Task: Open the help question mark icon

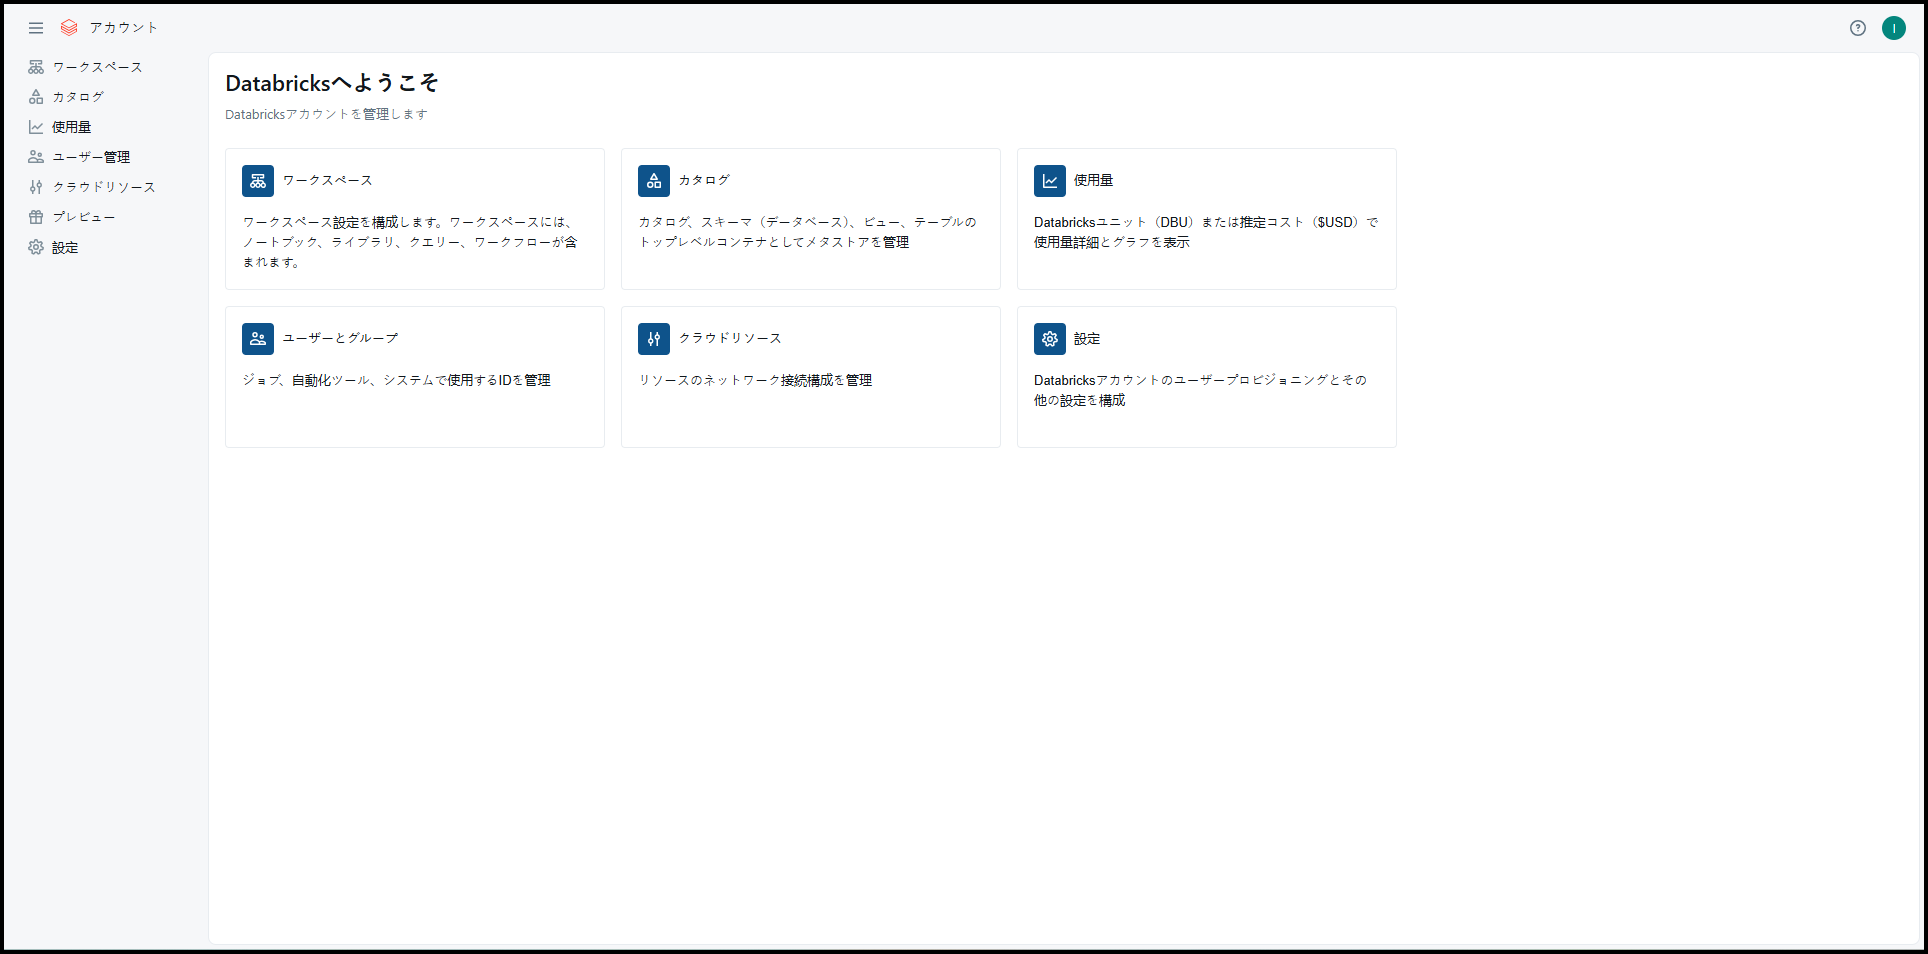Action: pyautogui.click(x=1857, y=28)
